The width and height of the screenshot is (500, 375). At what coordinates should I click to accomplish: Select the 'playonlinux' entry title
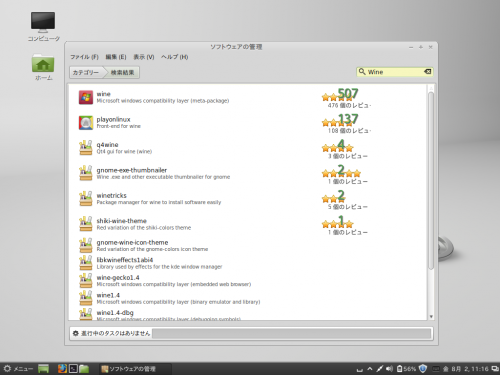pos(113,119)
